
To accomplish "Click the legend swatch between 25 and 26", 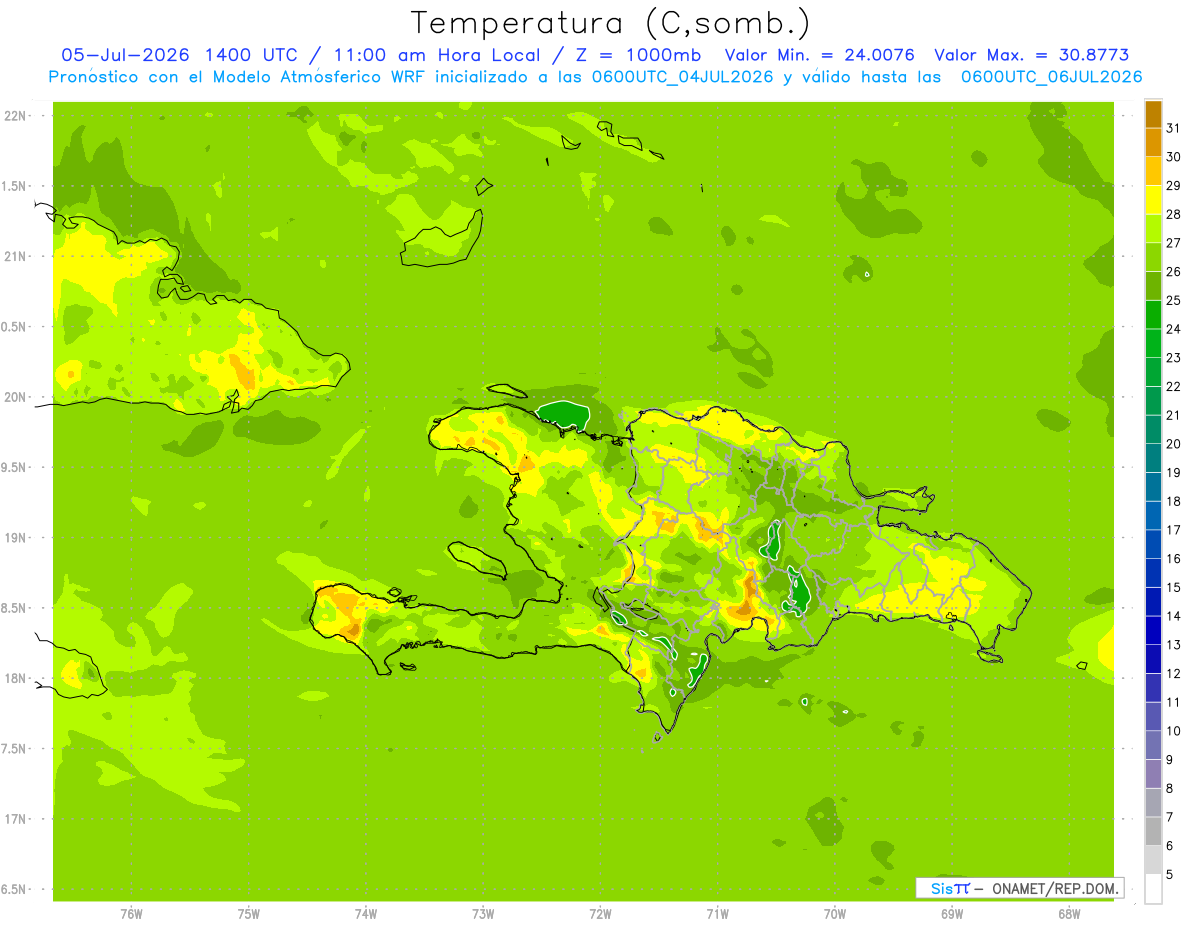I will pos(1153,286).
